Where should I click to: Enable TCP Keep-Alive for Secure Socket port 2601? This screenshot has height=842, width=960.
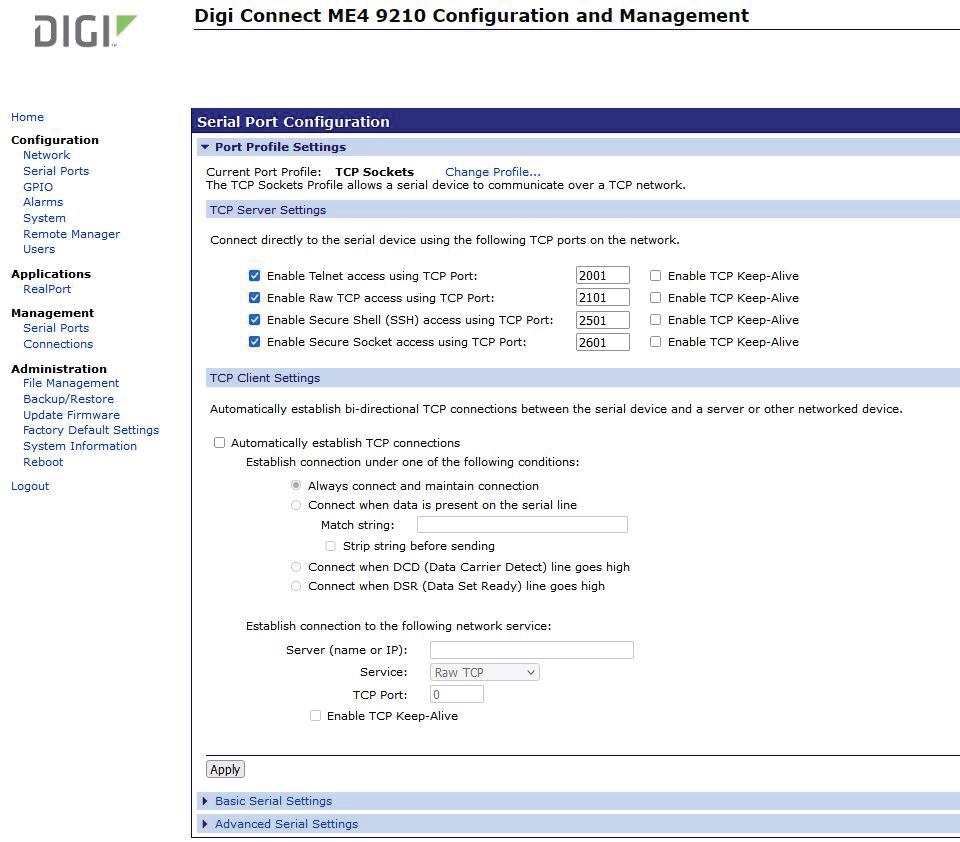point(655,342)
